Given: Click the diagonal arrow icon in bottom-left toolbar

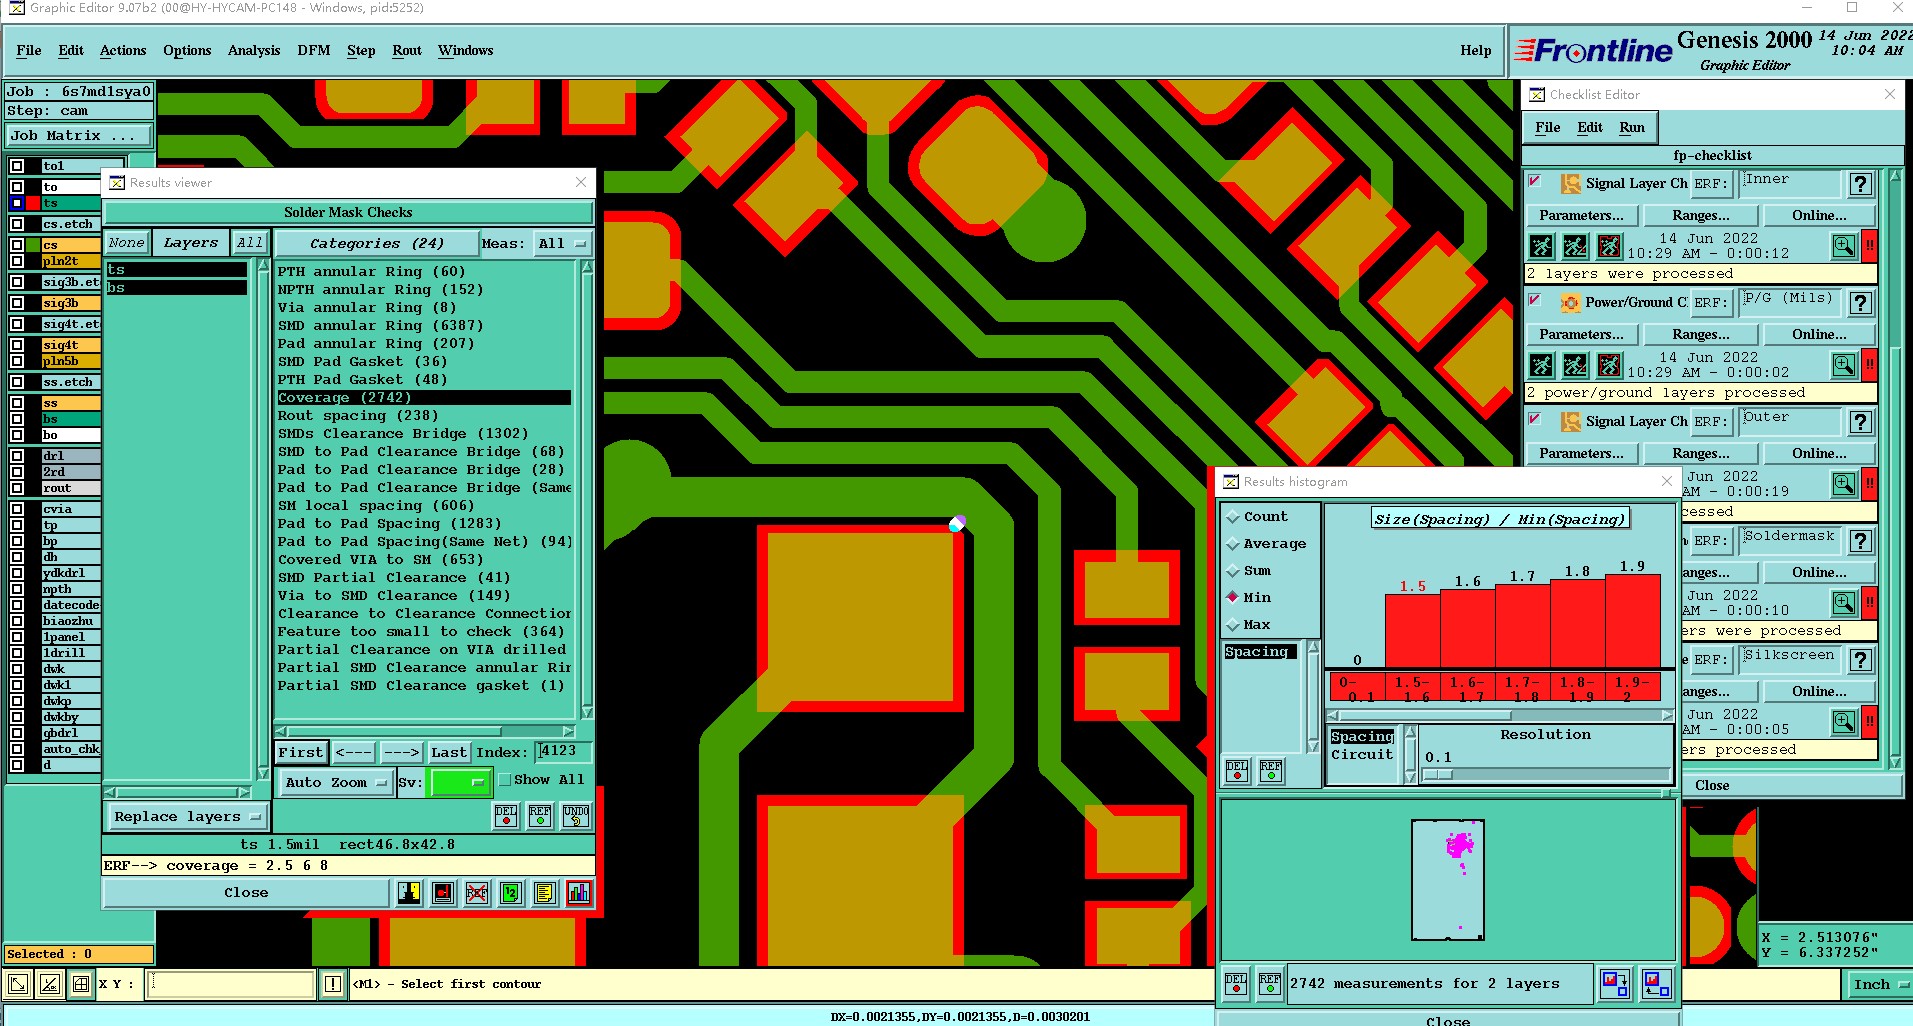Looking at the screenshot, I should click(18, 984).
